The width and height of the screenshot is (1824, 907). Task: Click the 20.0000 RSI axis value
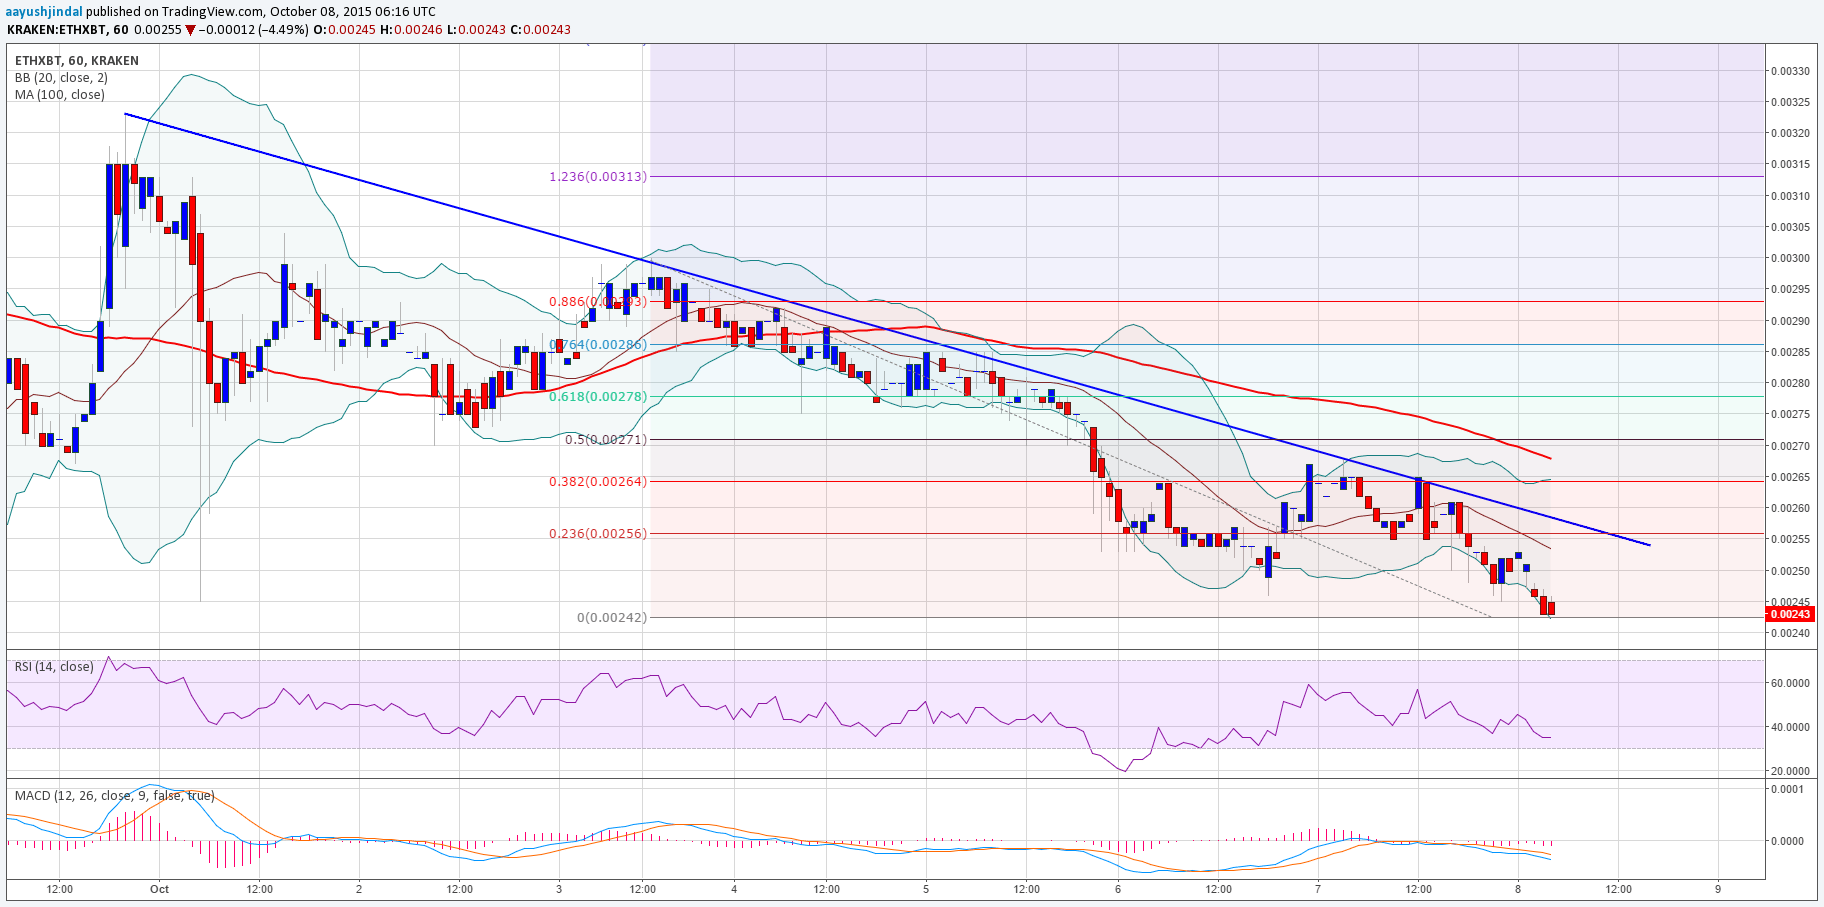click(x=1790, y=771)
